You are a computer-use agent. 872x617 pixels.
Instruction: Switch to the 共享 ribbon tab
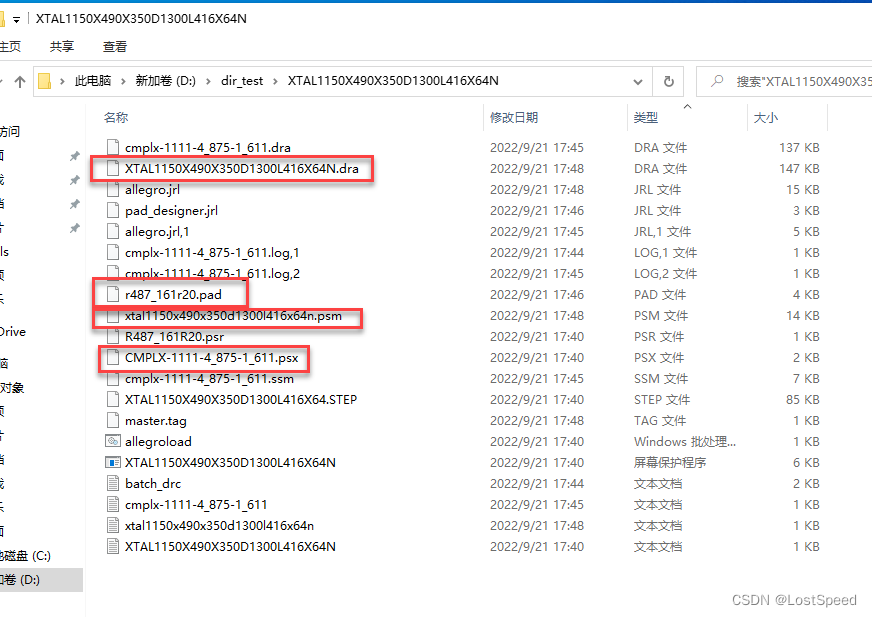click(x=60, y=46)
